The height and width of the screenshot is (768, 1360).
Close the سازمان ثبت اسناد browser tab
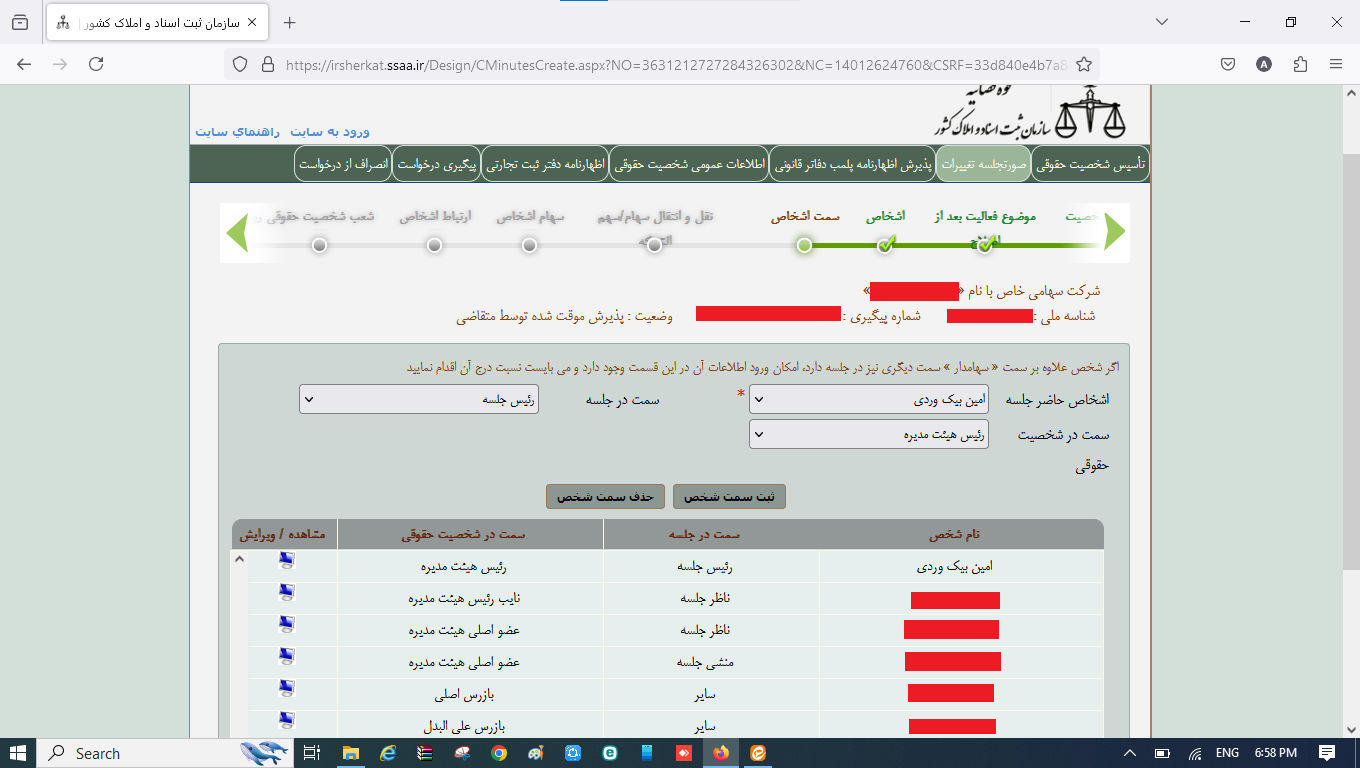click(x=251, y=22)
